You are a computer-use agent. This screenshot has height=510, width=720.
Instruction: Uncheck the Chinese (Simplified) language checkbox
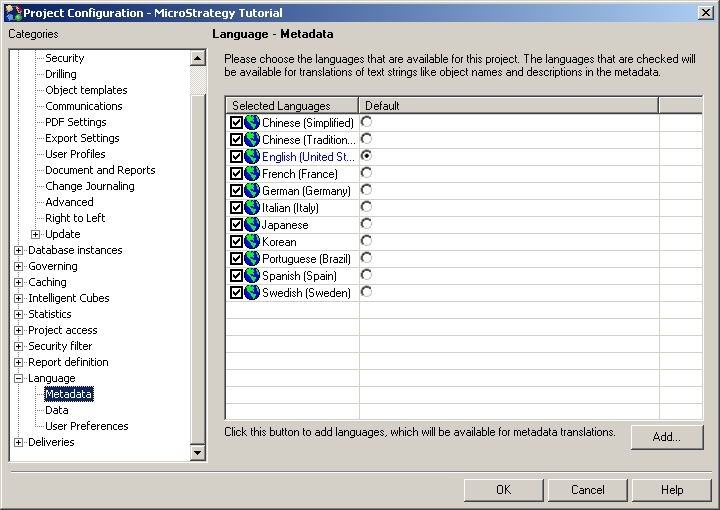tap(236, 123)
